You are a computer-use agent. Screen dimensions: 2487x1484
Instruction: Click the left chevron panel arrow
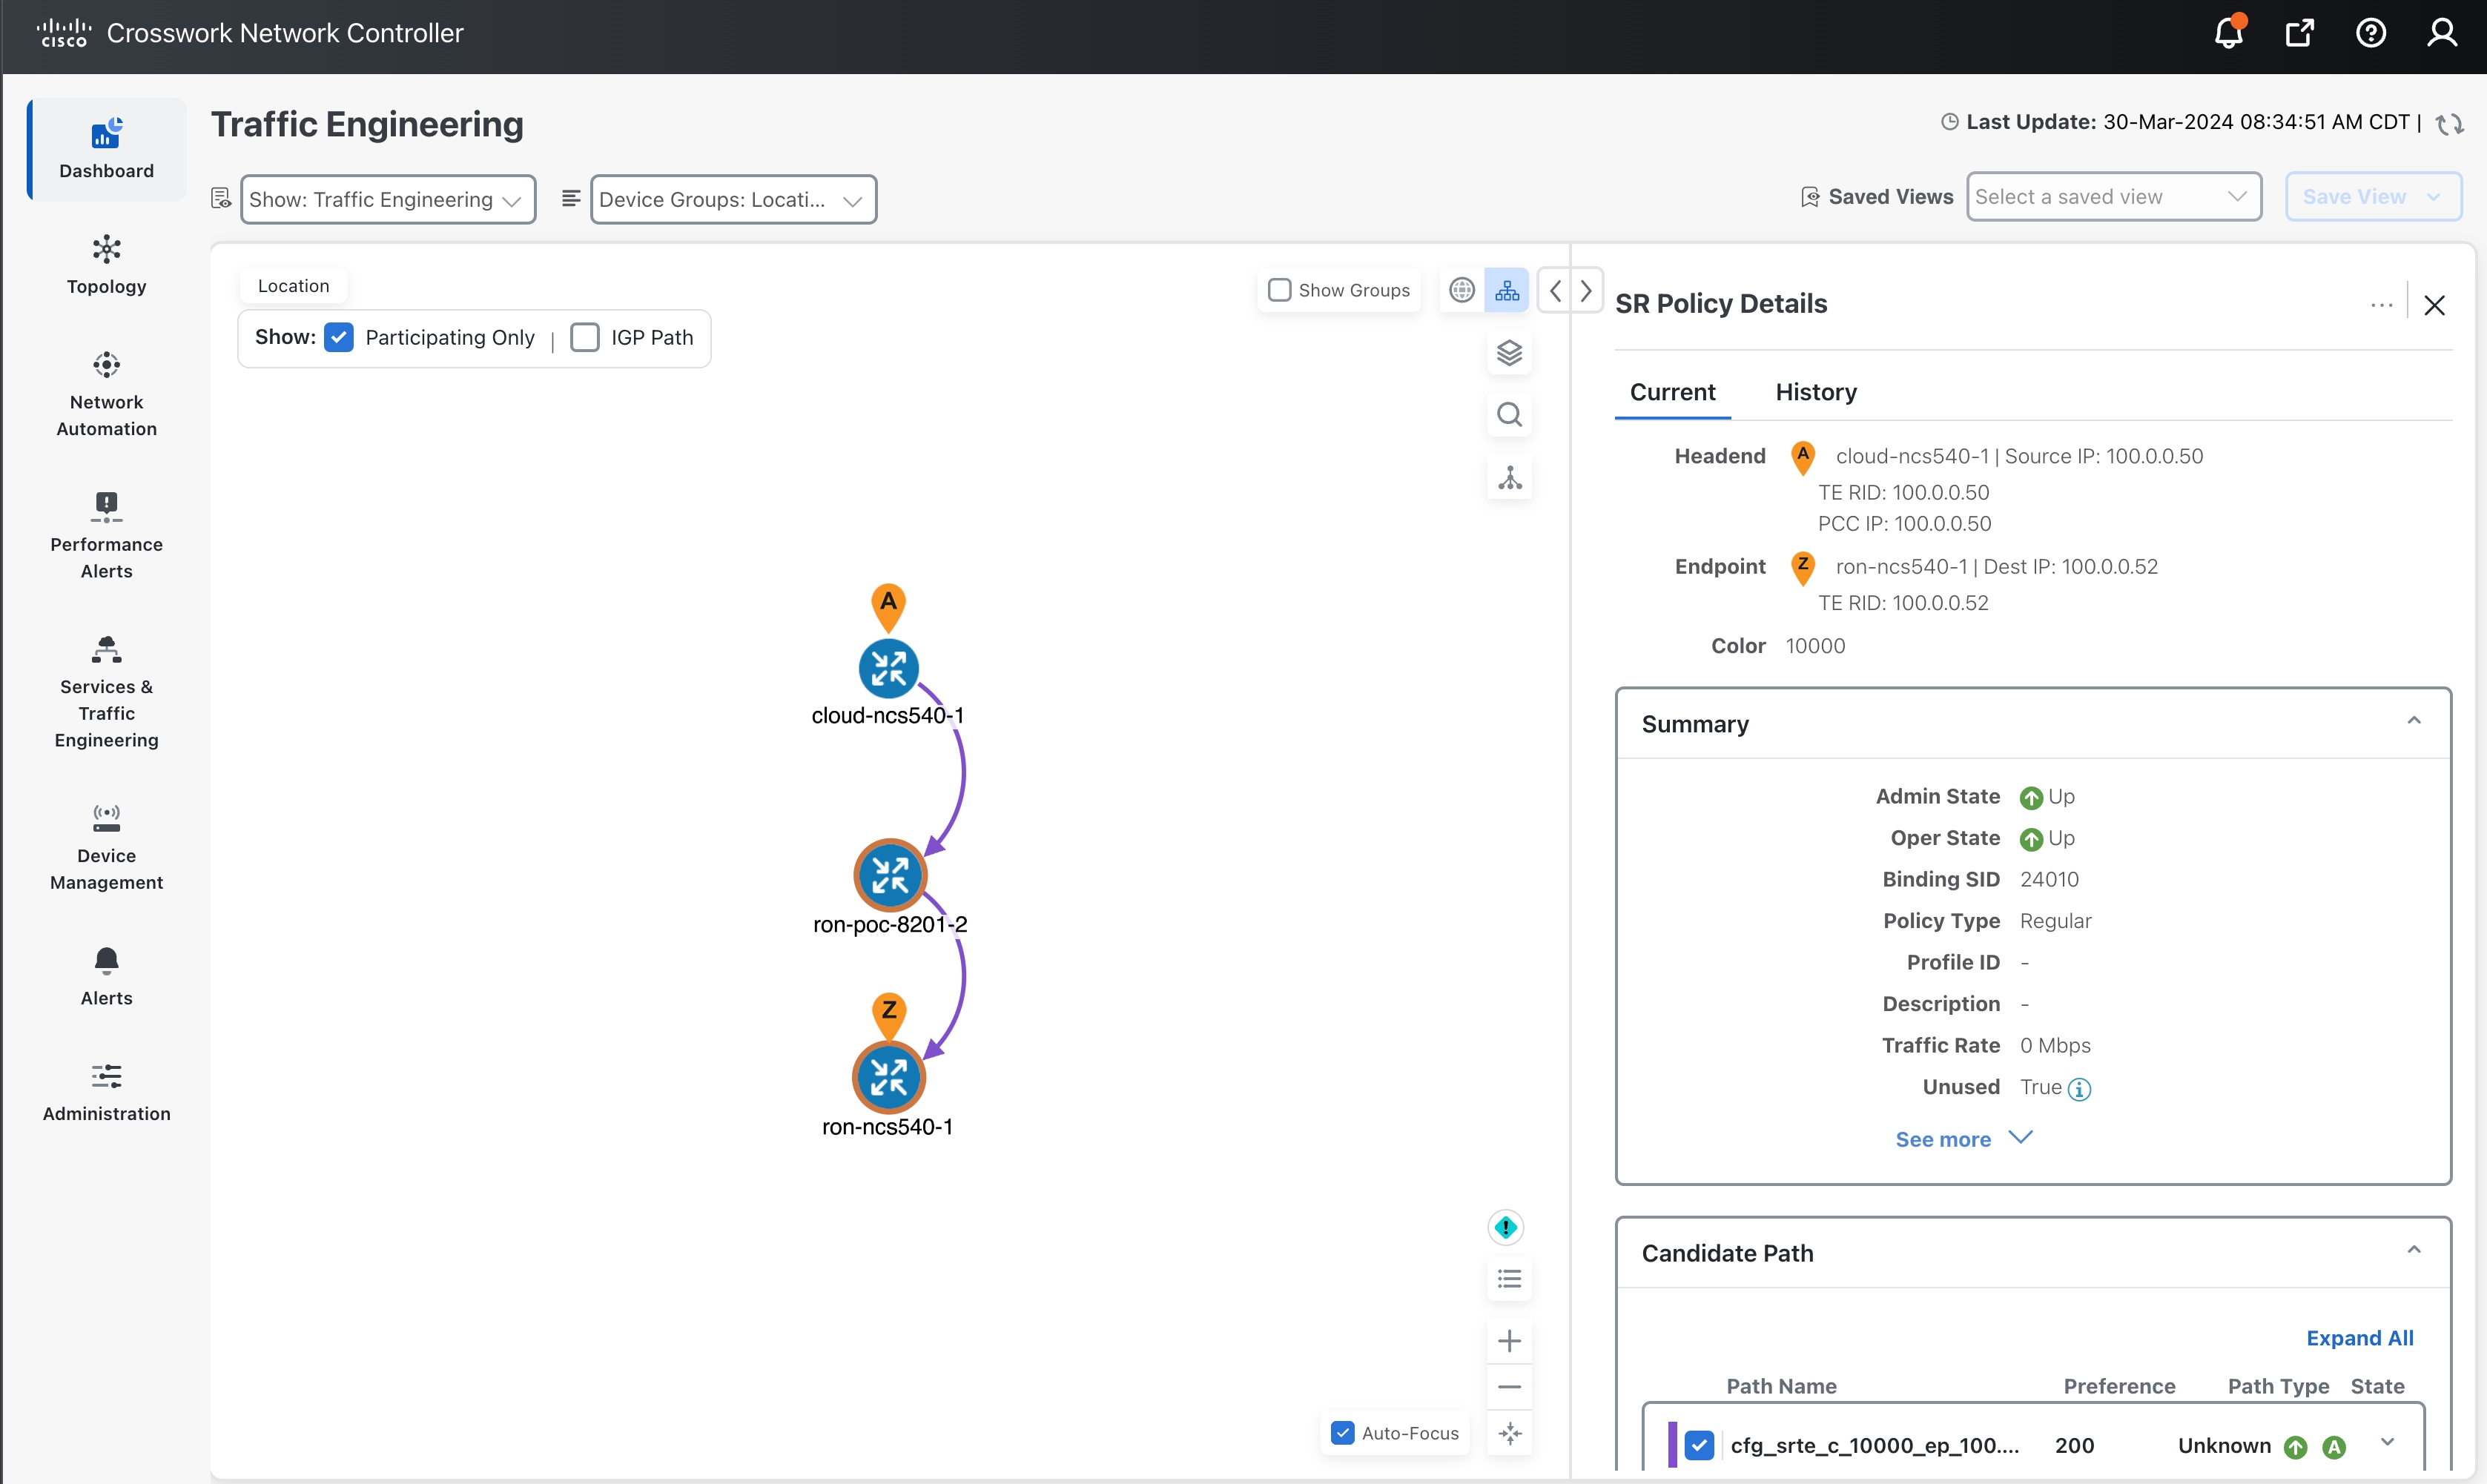[x=1555, y=291]
